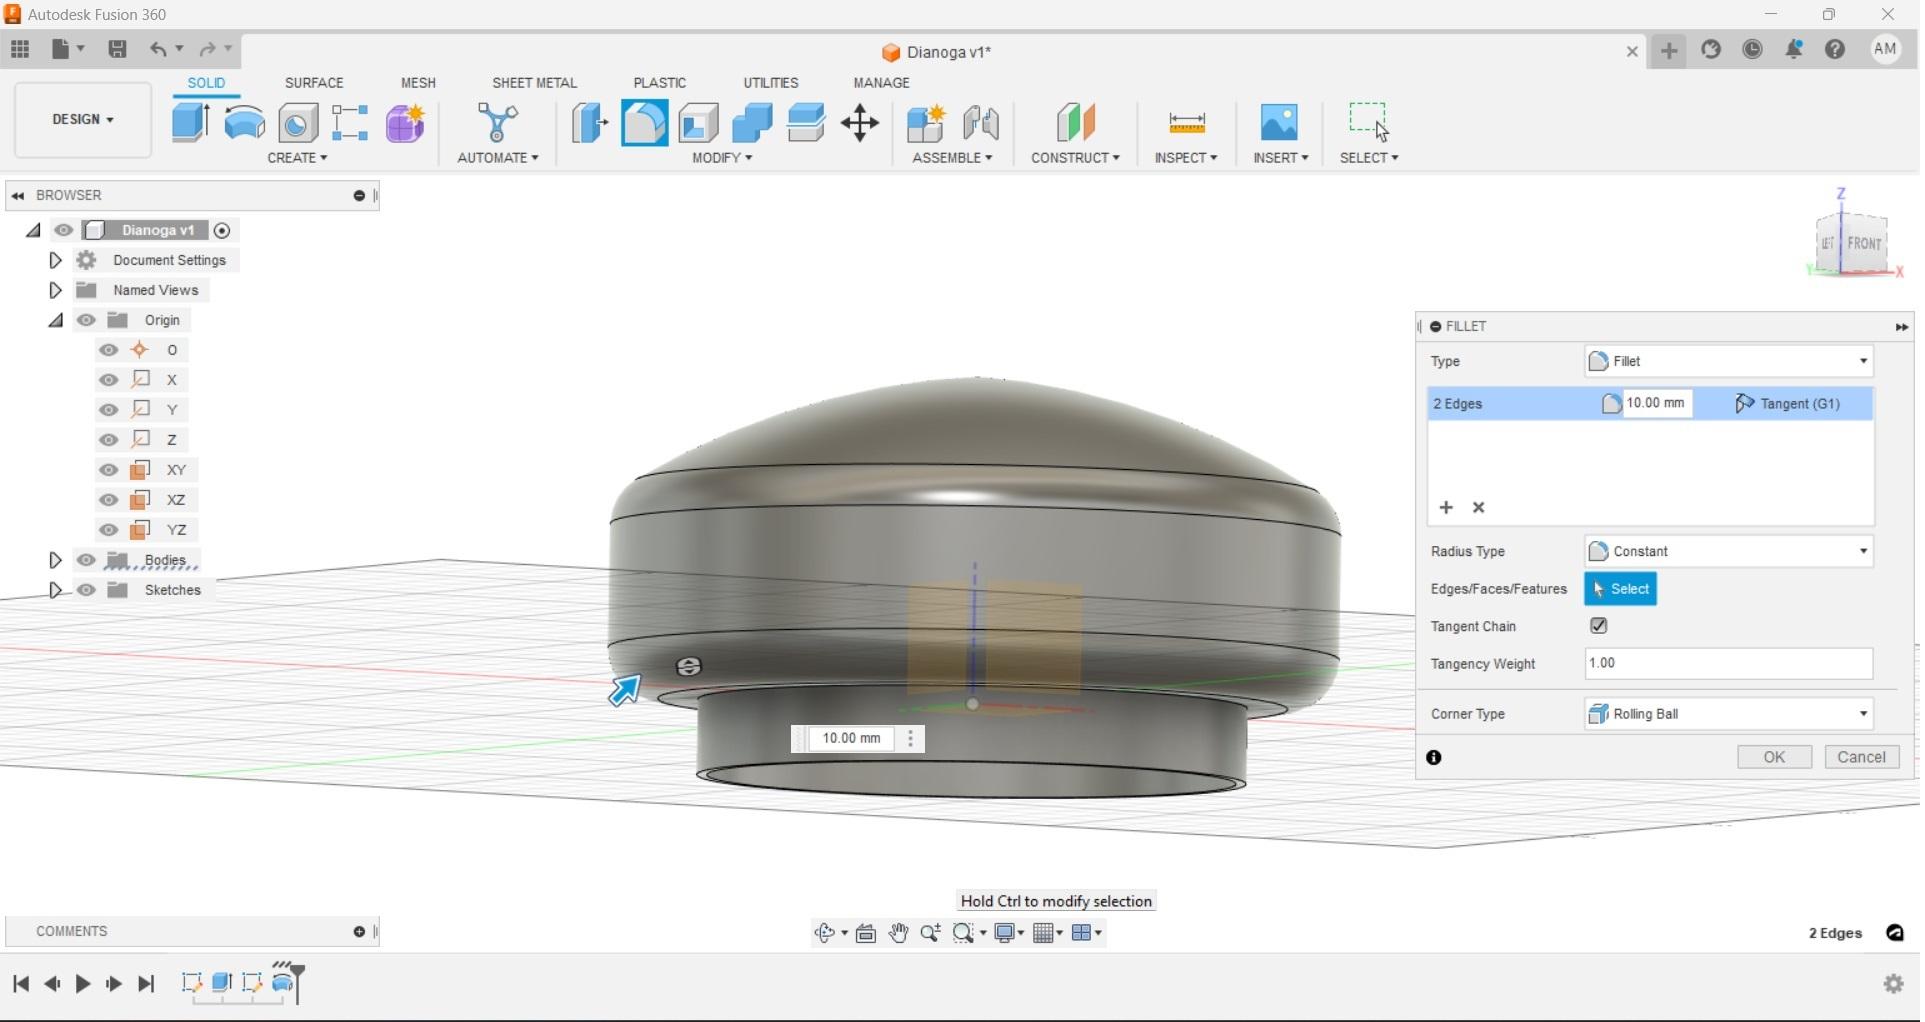This screenshot has height=1022, width=1925.
Task: Open the SHEET METAL tab
Action: point(534,83)
